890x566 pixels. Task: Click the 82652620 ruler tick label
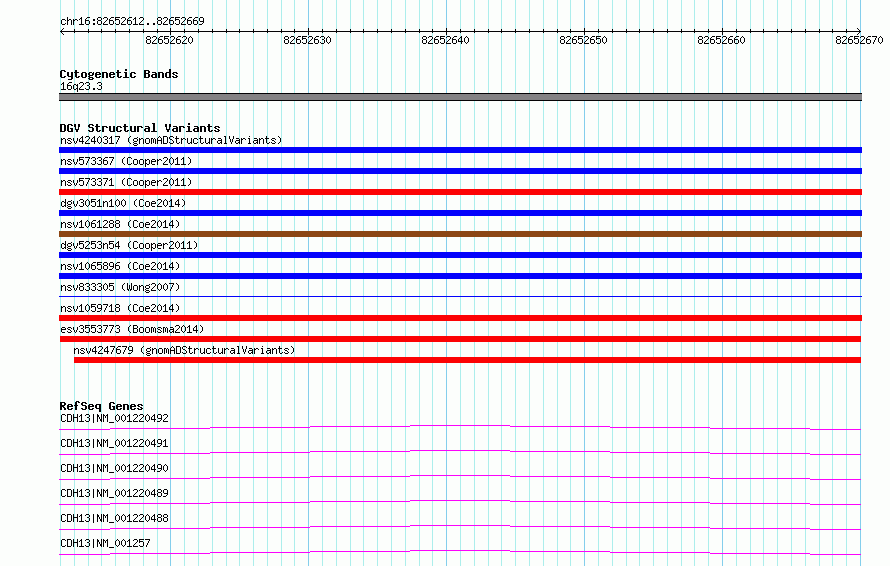pyautogui.click(x=169, y=40)
